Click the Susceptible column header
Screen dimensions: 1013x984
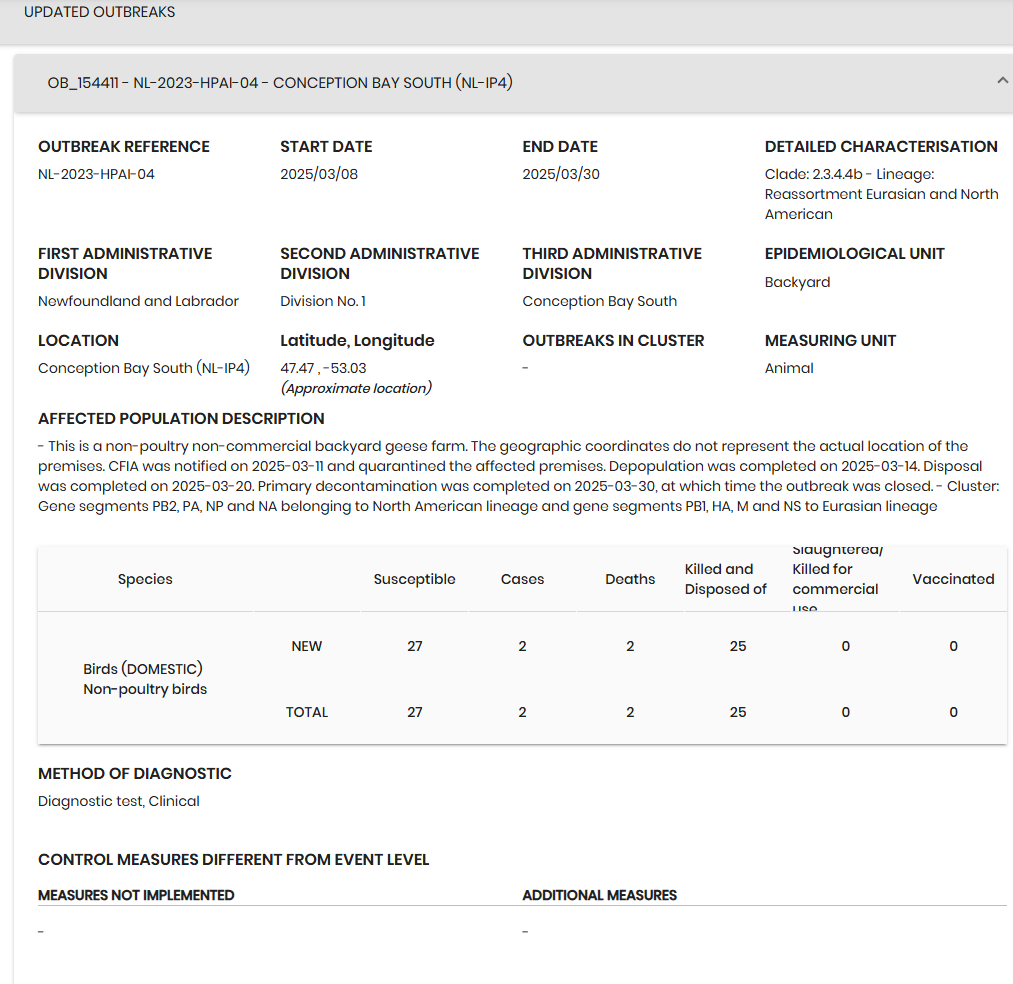414,579
